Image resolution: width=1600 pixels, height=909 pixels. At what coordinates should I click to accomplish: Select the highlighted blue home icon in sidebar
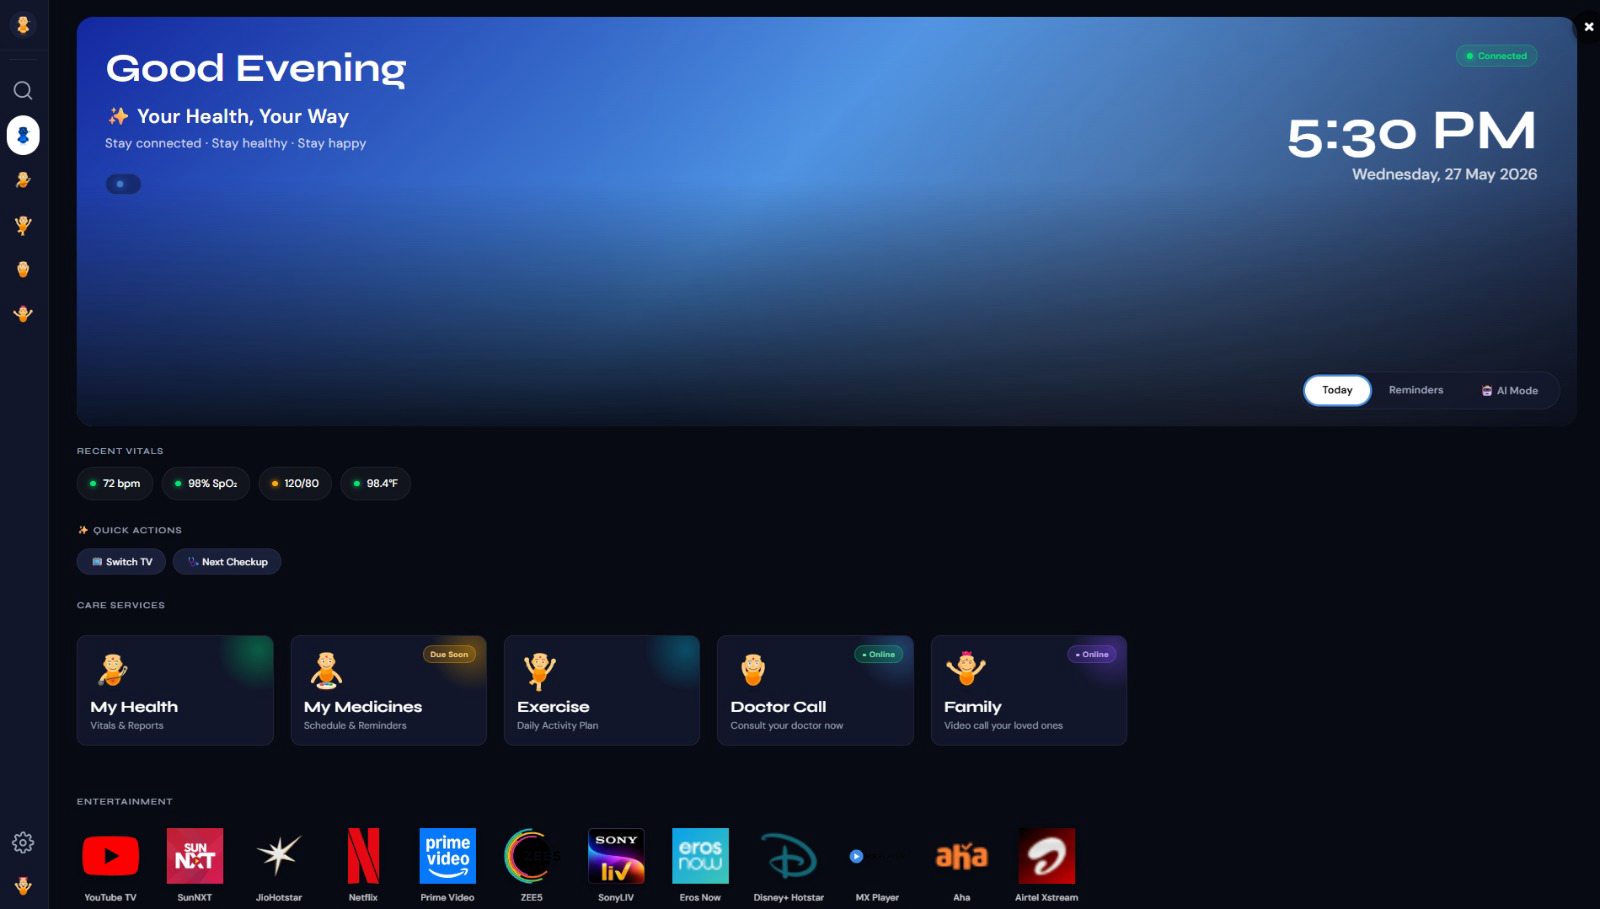[23, 135]
